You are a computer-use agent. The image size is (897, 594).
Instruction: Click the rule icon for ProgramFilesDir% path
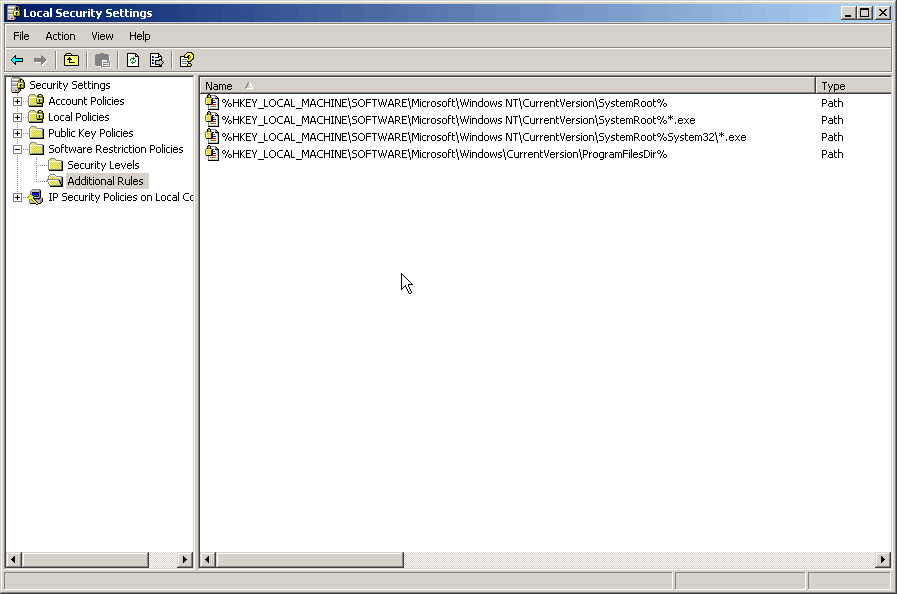pyautogui.click(x=212, y=154)
